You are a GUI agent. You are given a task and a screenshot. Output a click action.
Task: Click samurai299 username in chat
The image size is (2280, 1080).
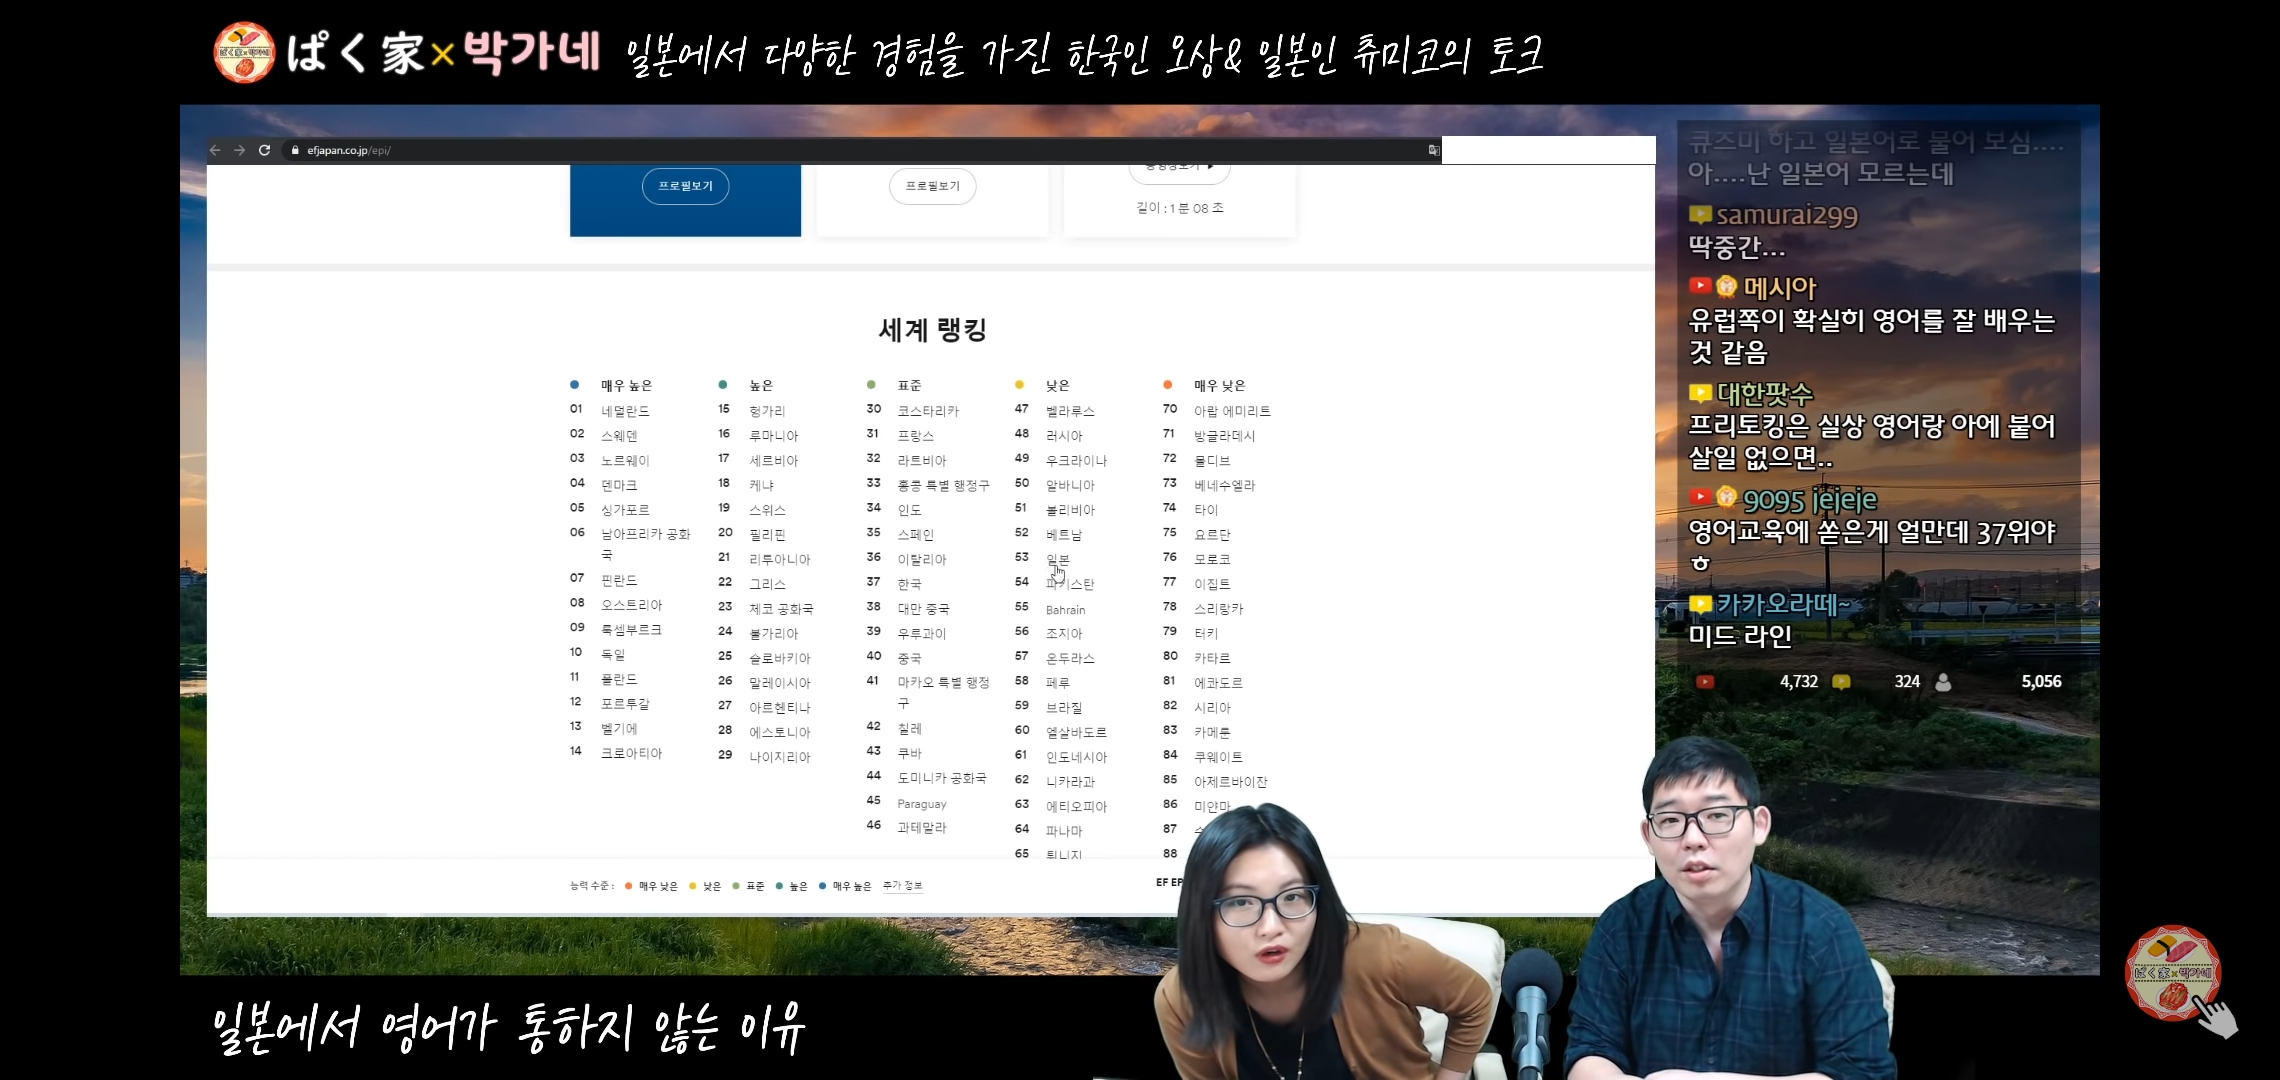point(1786,215)
